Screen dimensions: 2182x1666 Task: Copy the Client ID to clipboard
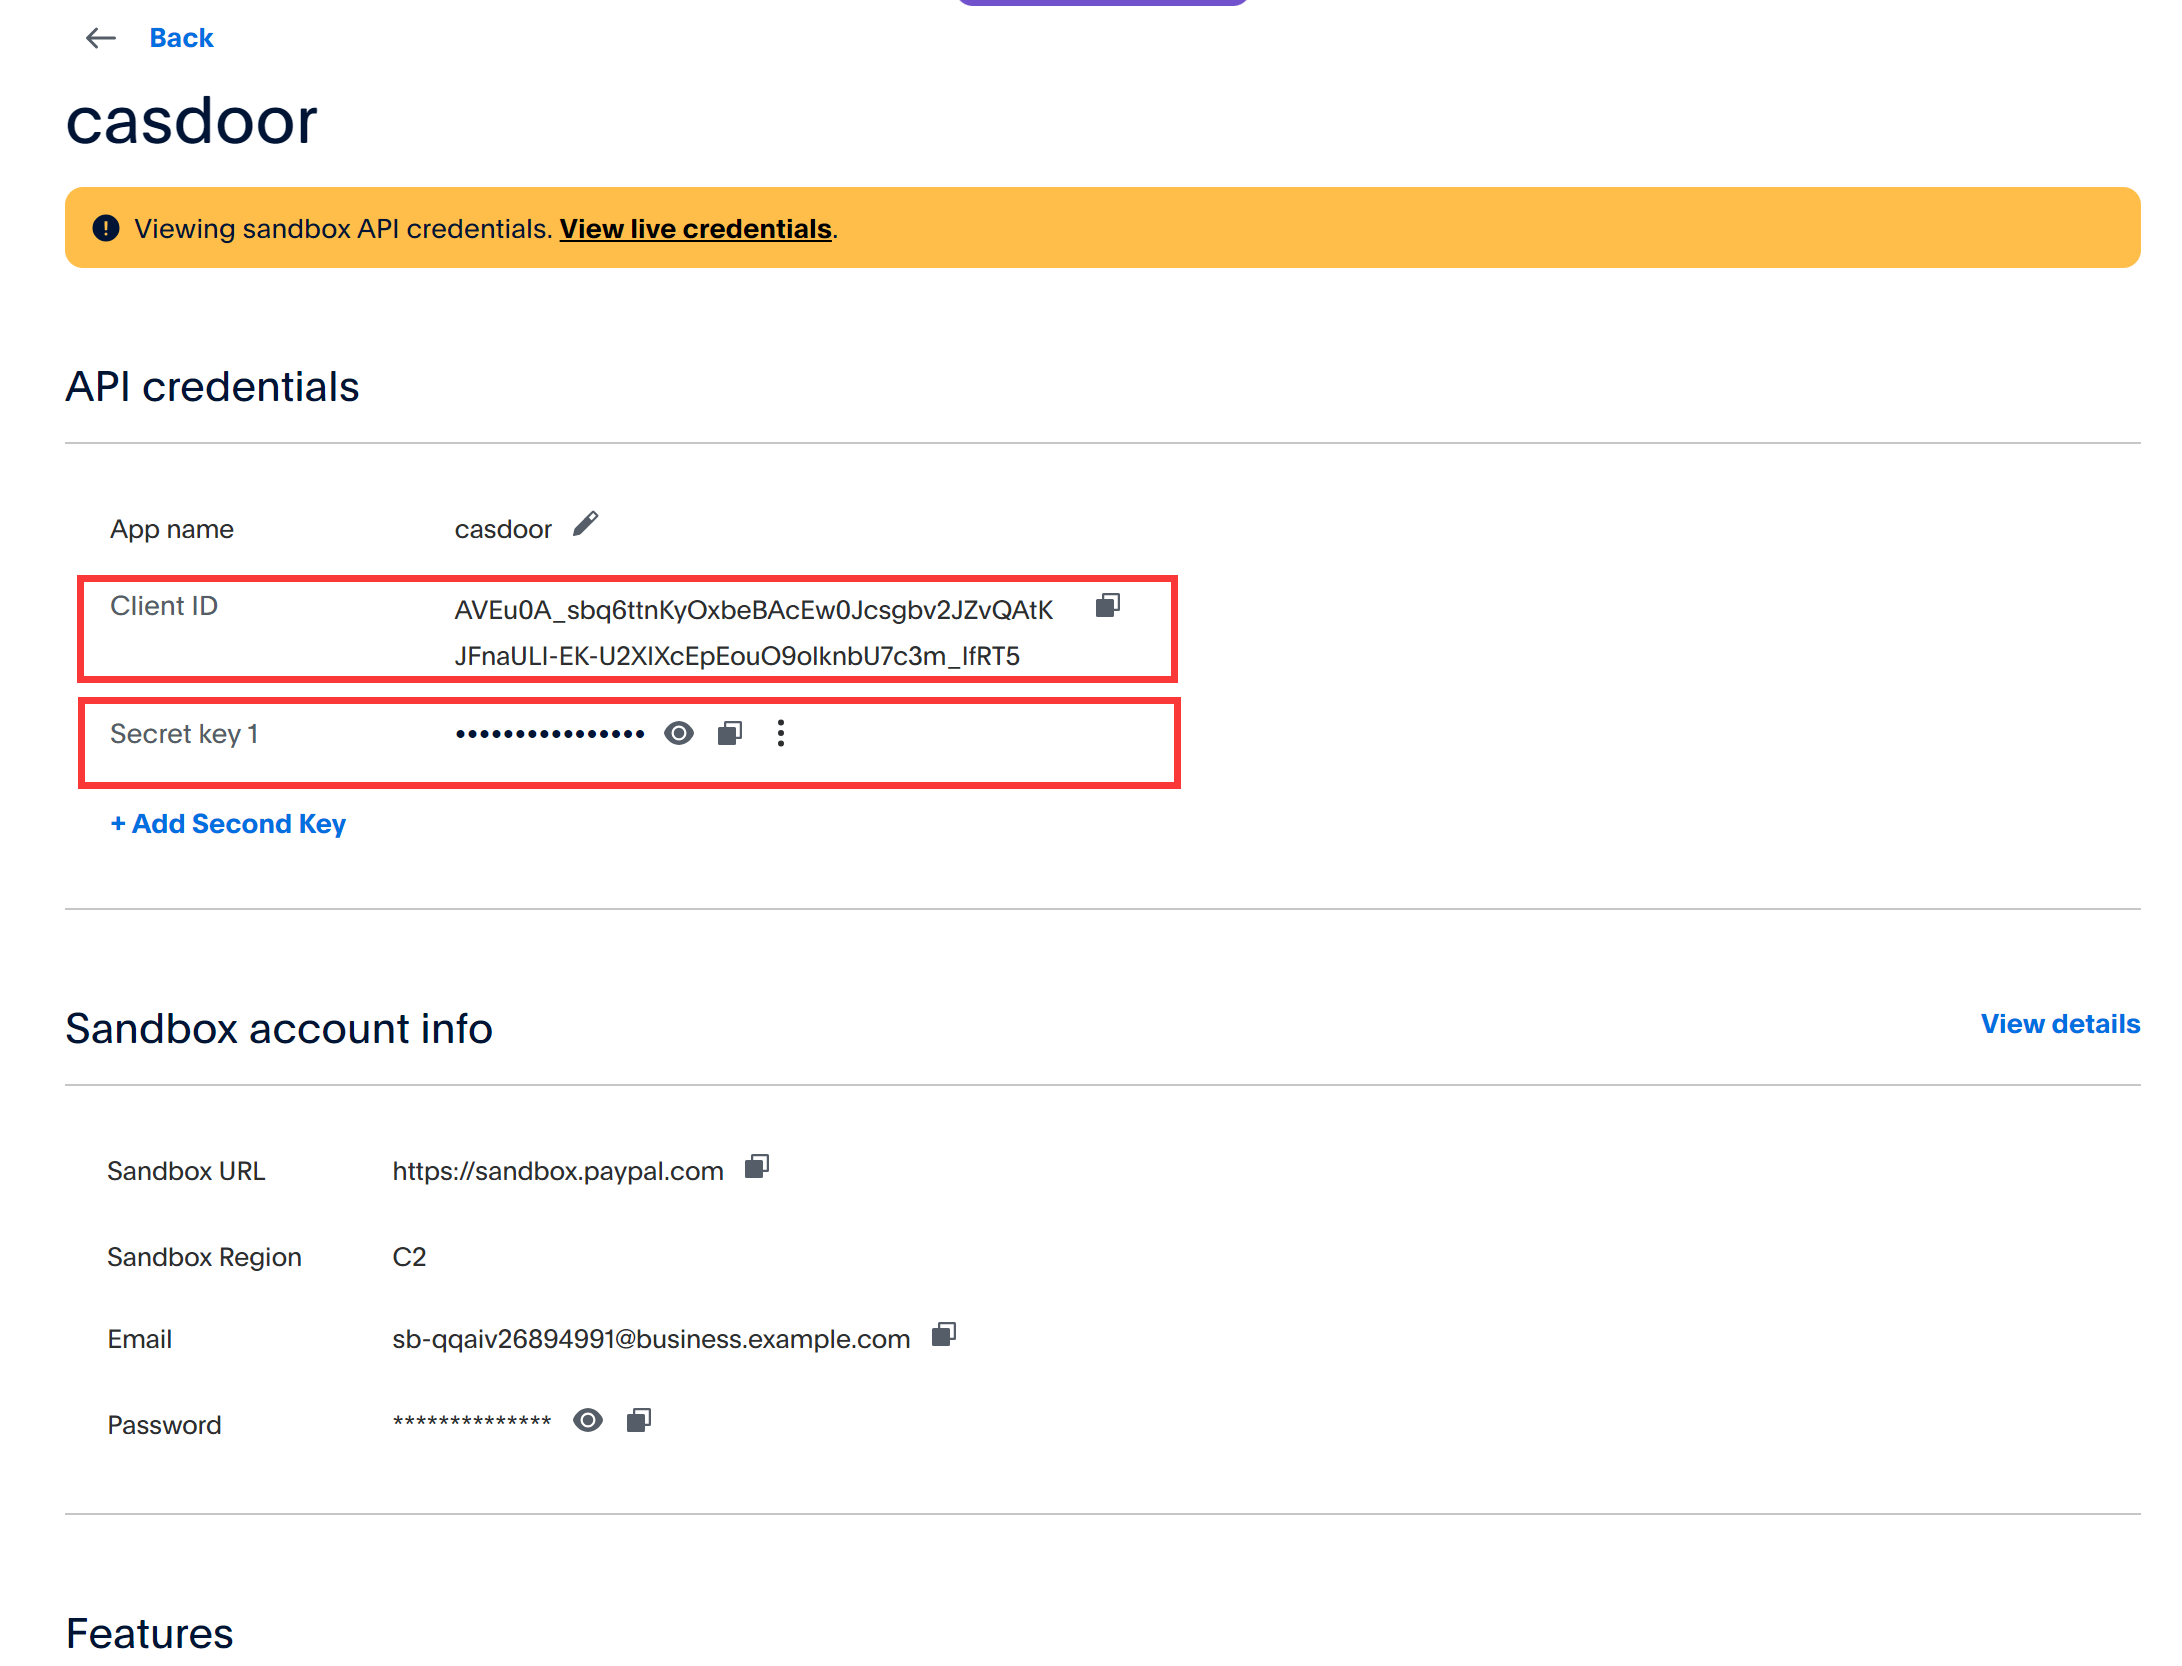tap(1108, 606)
